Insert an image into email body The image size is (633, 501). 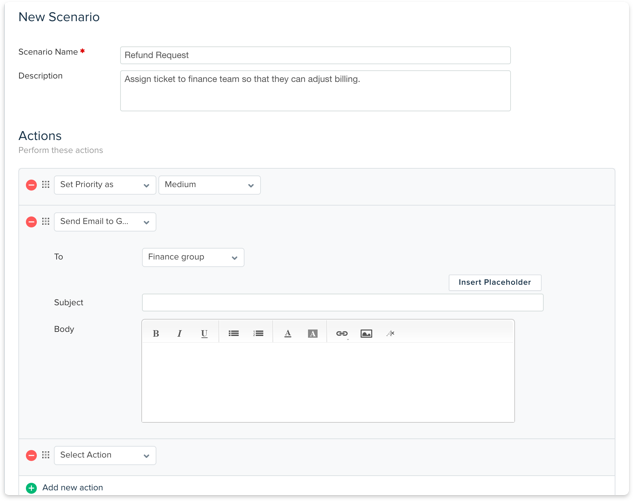(366, 333)
